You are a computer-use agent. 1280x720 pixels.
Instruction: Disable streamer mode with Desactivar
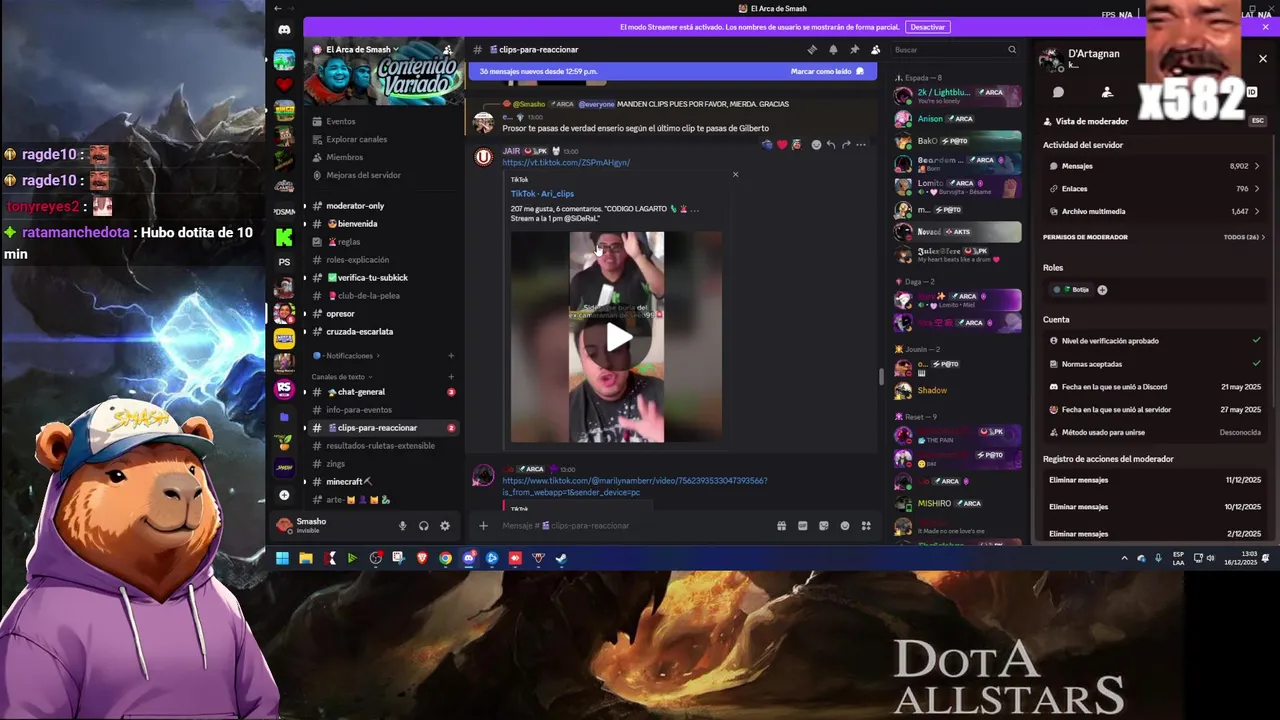928,27
